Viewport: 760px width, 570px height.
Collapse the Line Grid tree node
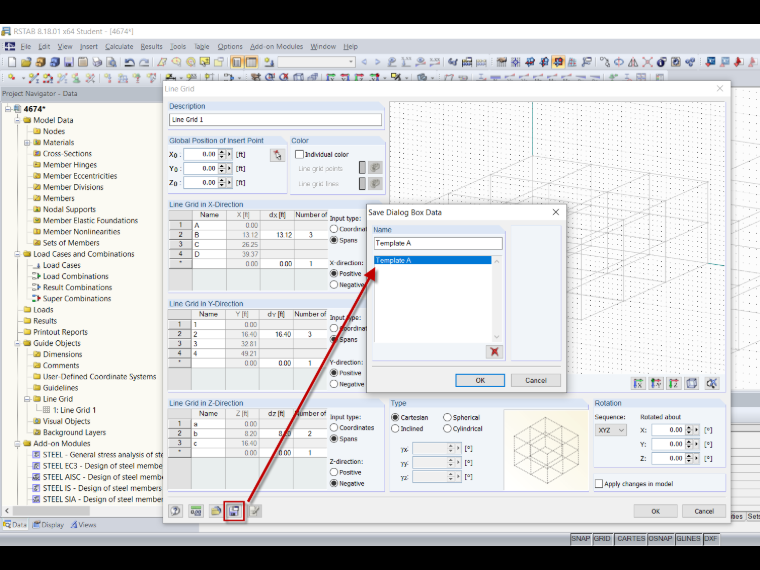point(27,399)
